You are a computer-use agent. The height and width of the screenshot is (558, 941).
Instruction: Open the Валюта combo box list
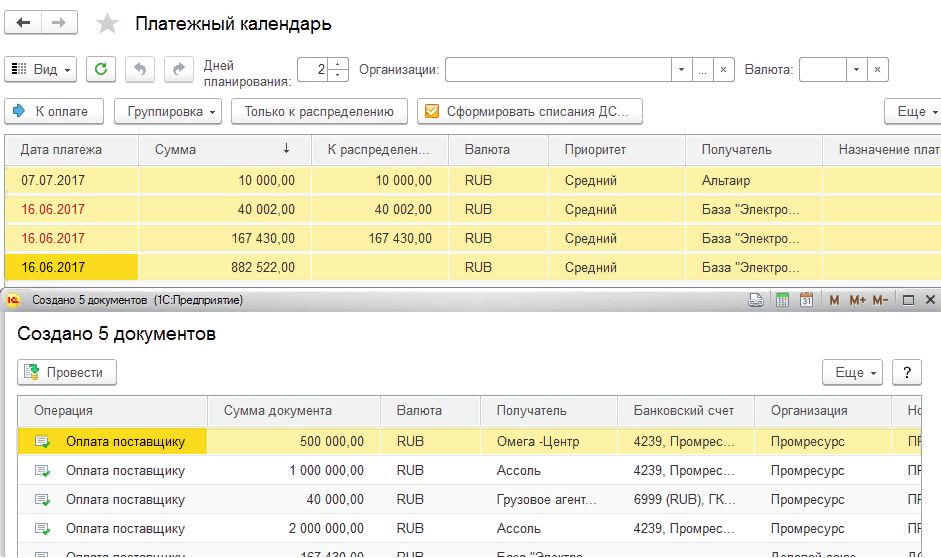point(855,69)
